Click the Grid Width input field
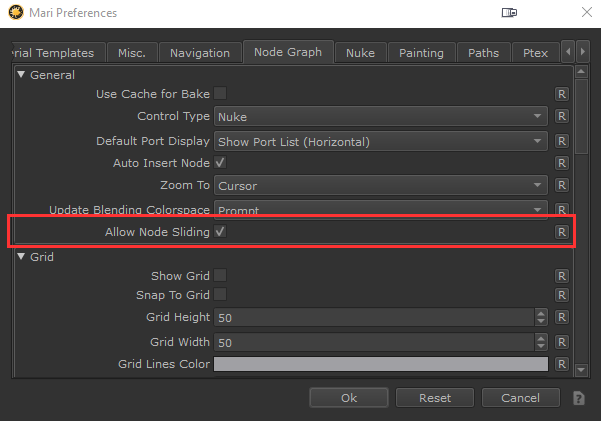Image resolution: width=601 pixels, height=421 pixels. pos(374,342)
